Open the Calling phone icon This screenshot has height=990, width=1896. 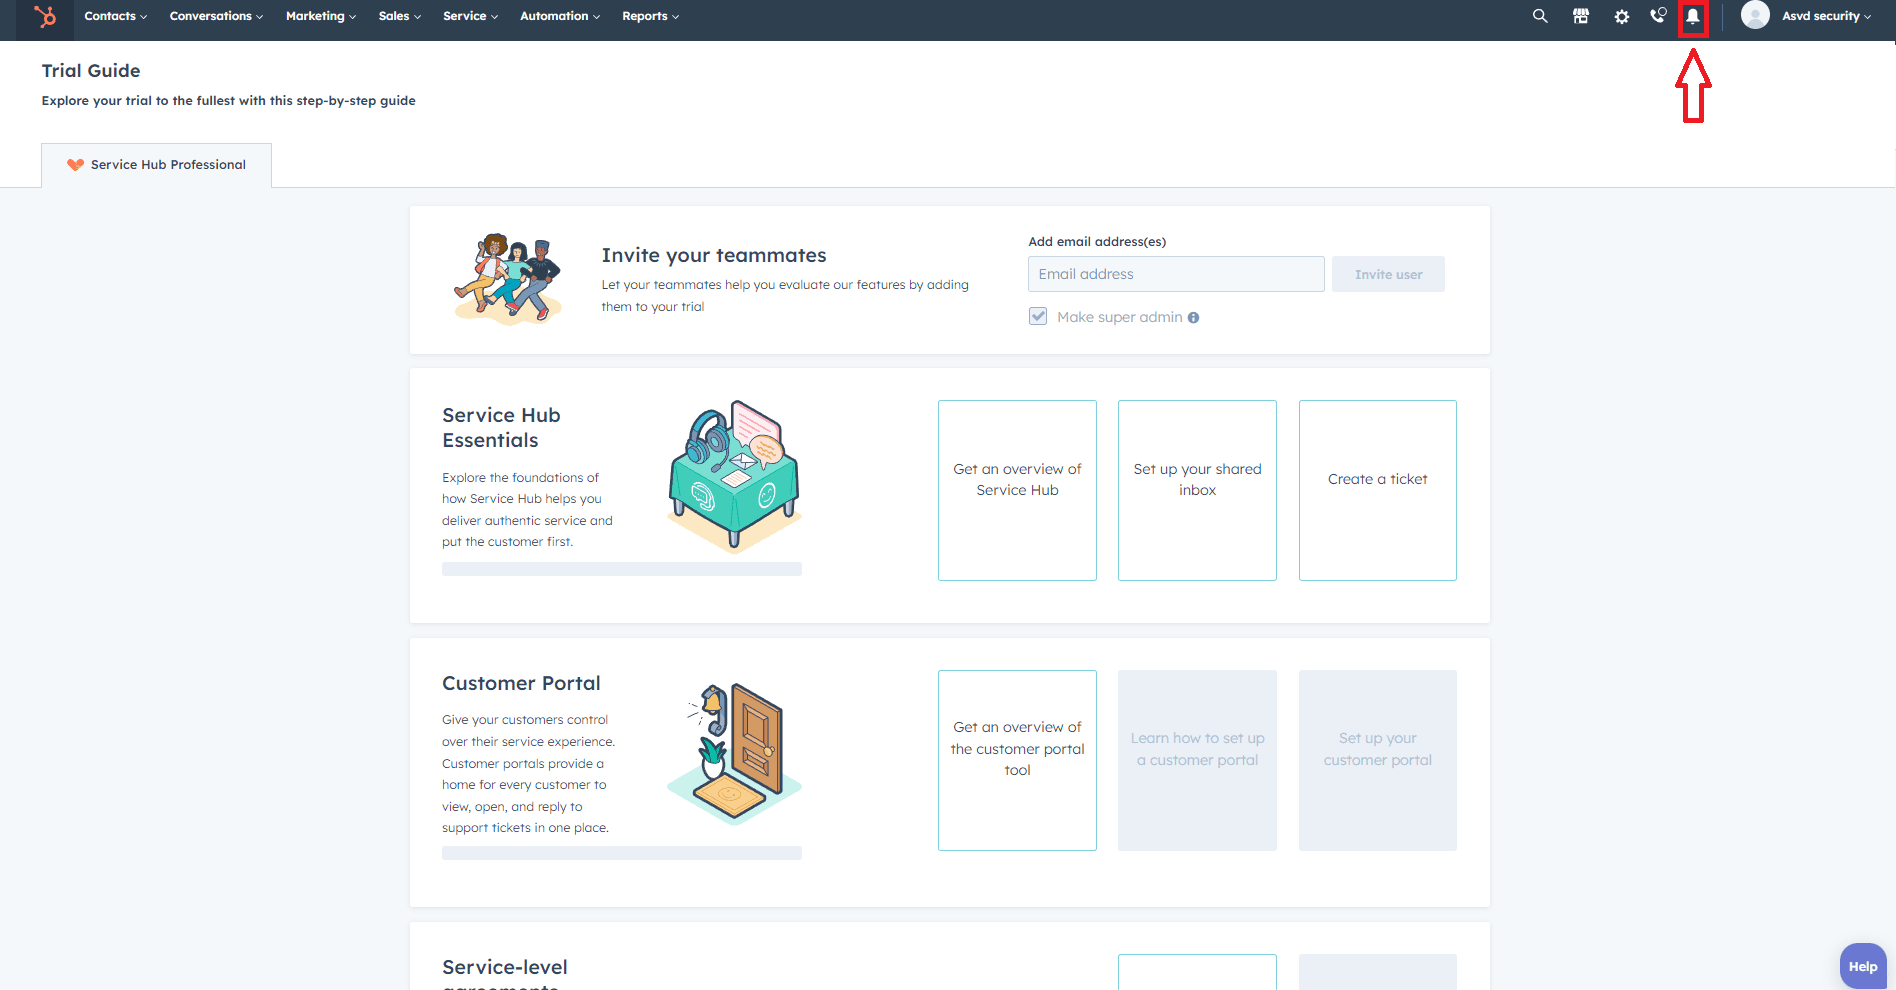pos(1658,16)
